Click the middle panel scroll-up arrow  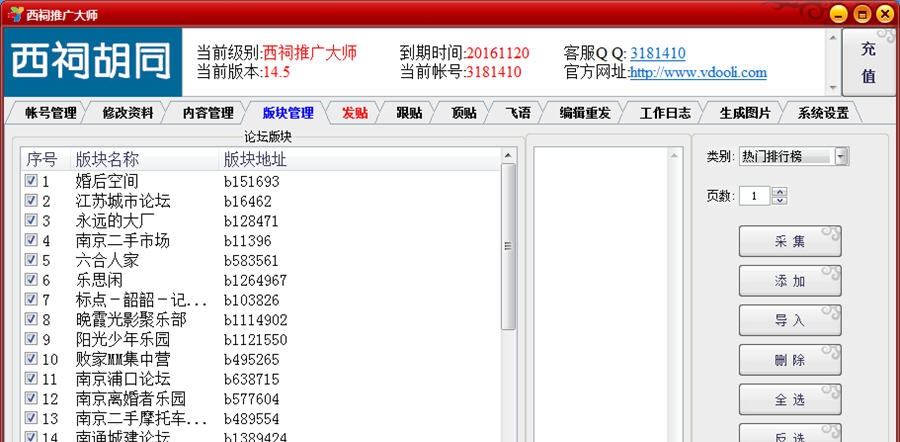click(675, 155)
